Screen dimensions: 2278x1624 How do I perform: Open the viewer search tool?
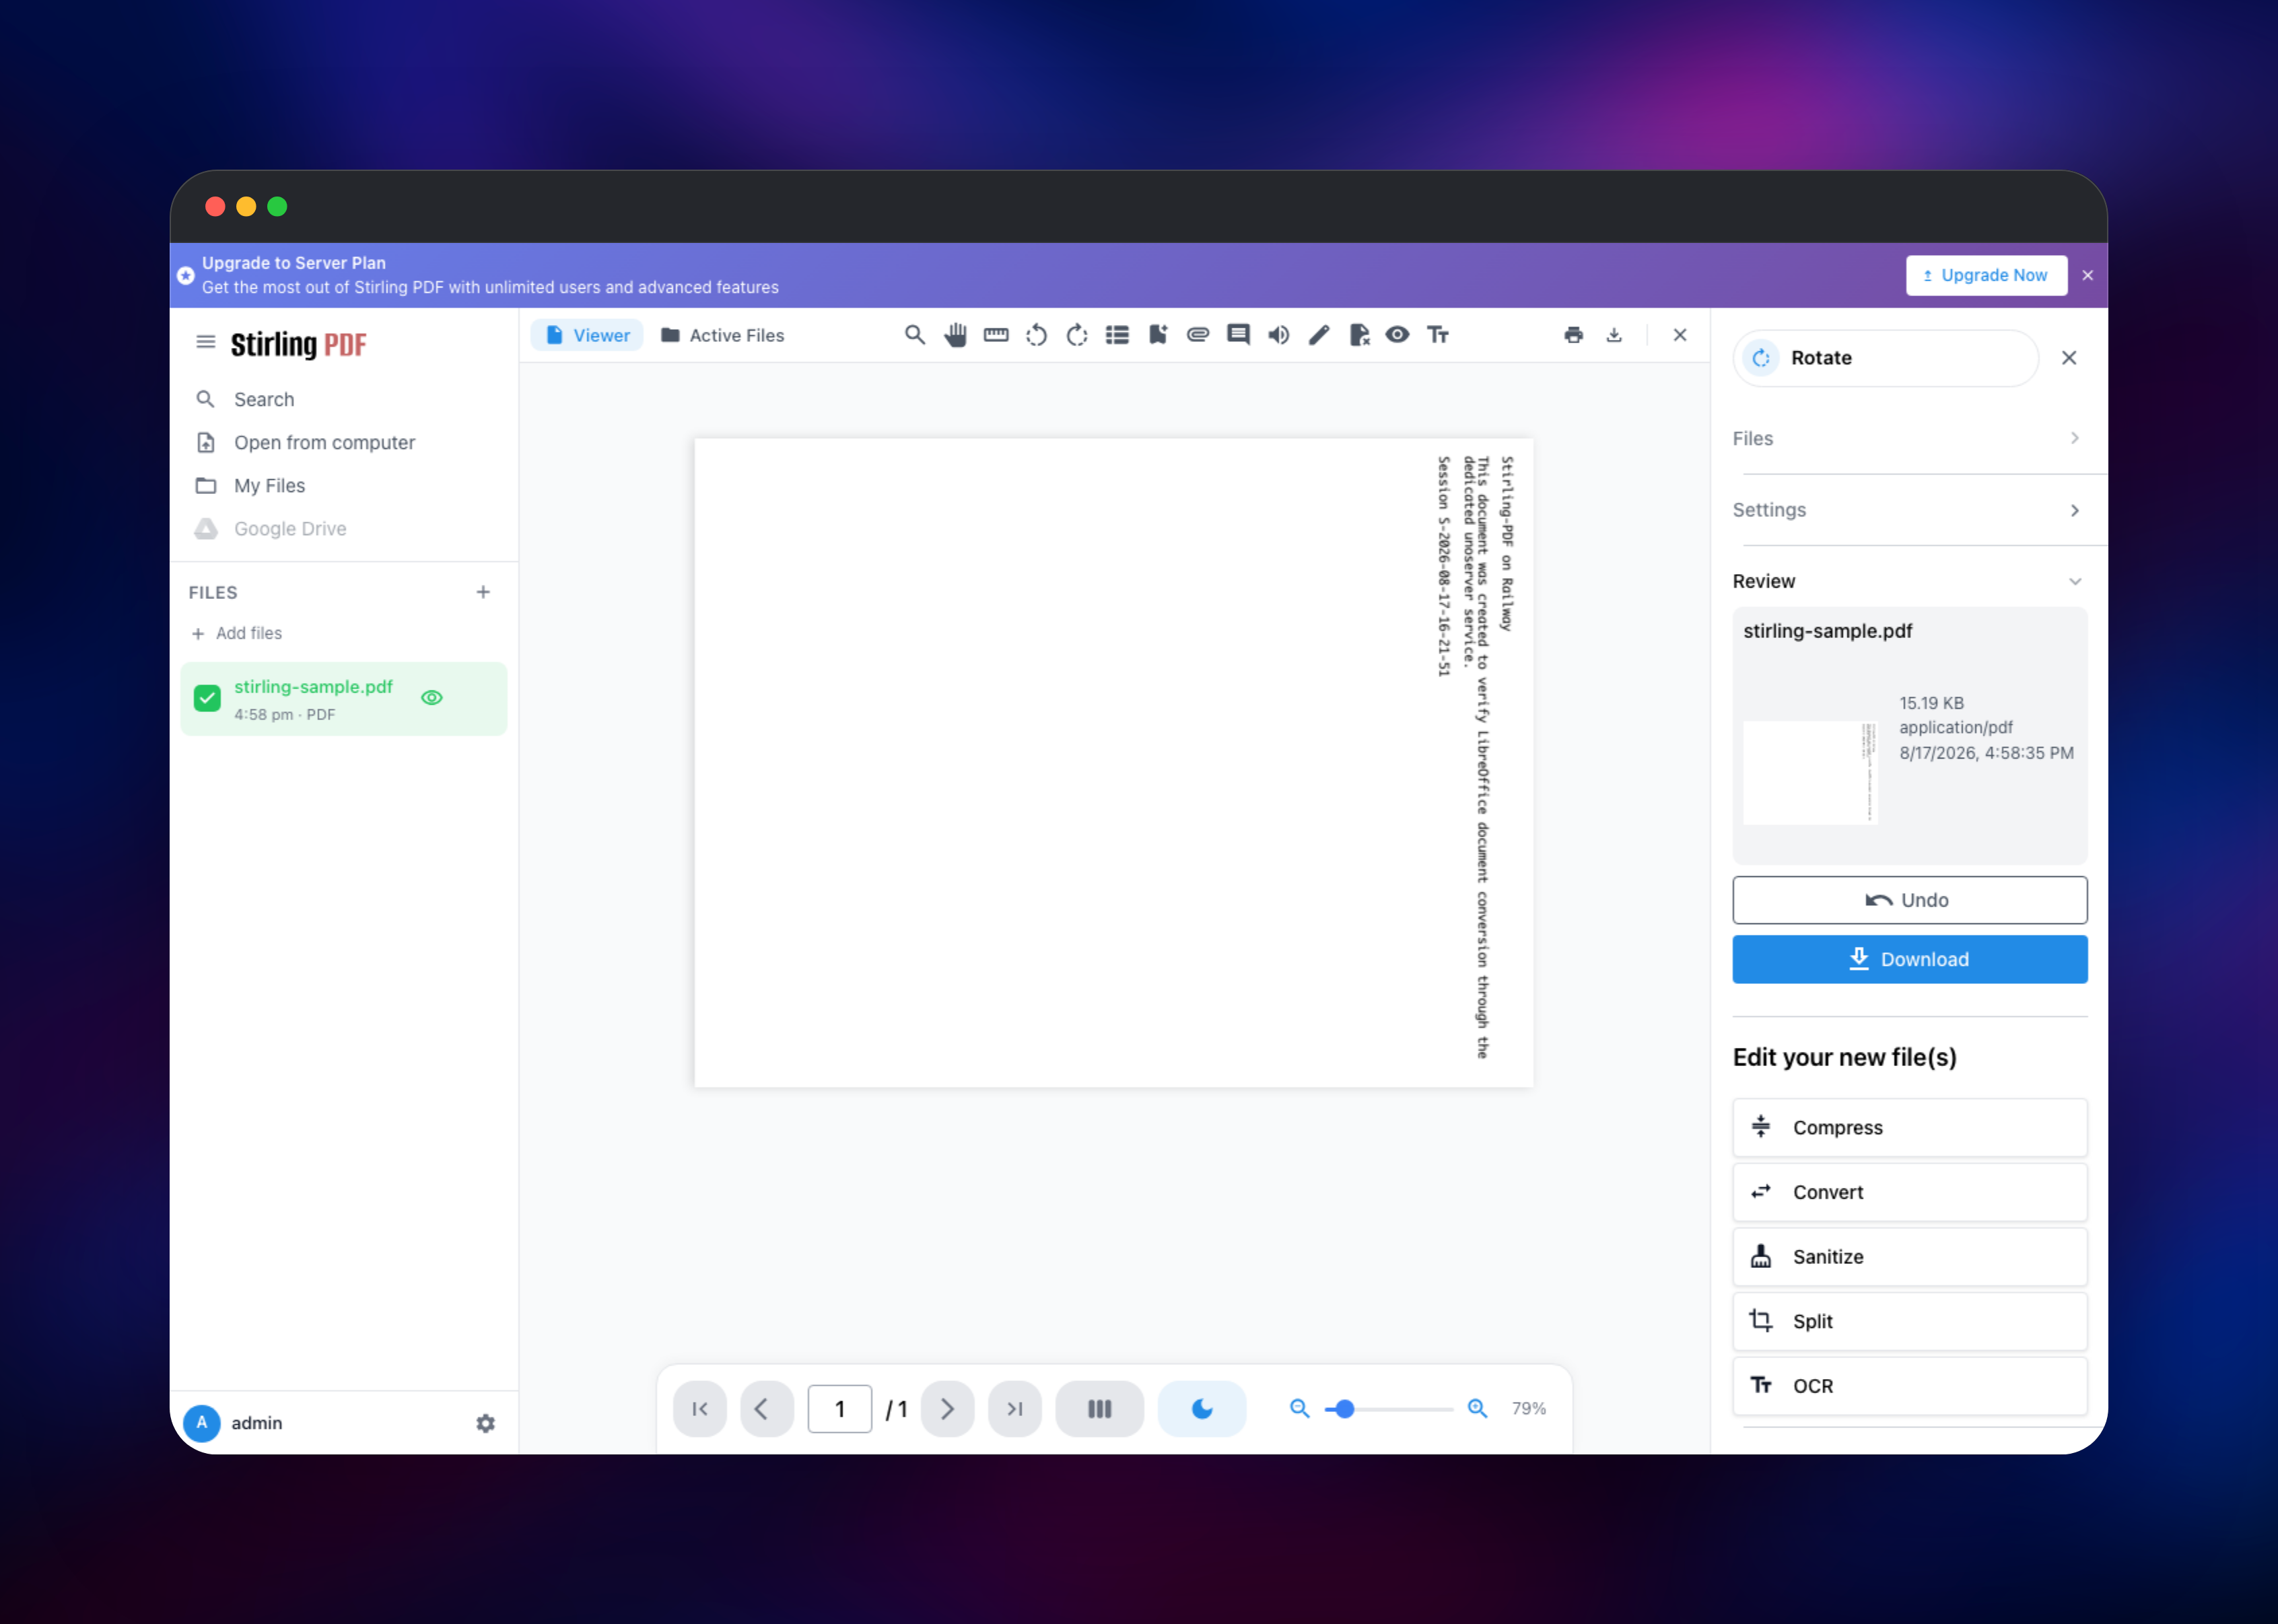coord(914,335)
